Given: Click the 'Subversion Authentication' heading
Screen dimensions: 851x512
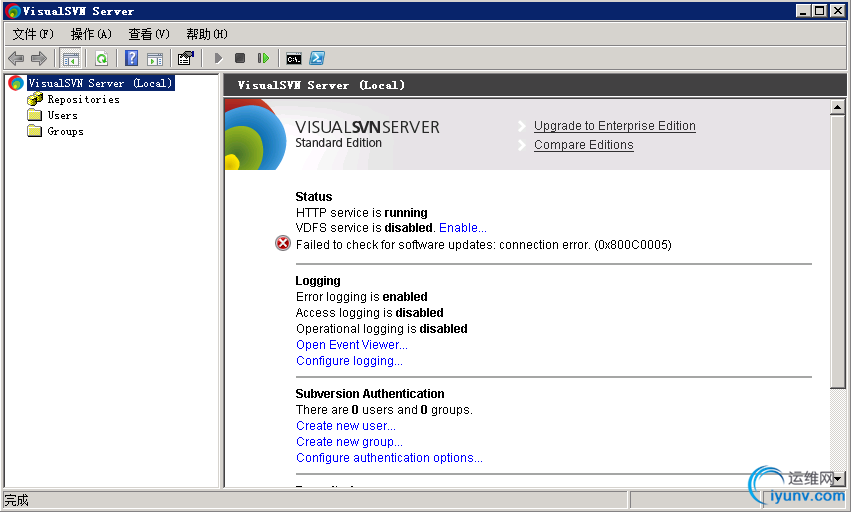Looking at the screenshot, I should coord(370,394).
